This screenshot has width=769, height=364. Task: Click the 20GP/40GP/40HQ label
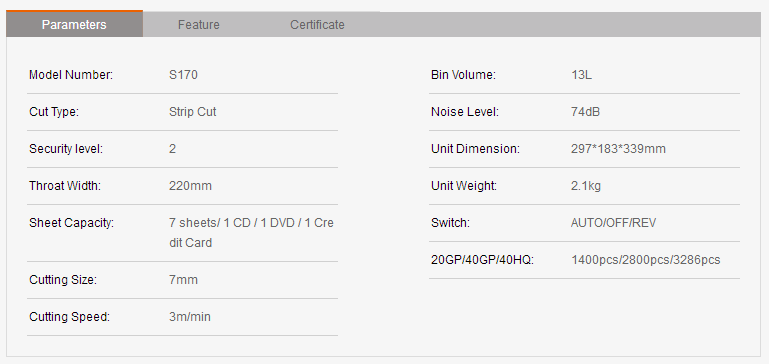[x=482, y=260]
